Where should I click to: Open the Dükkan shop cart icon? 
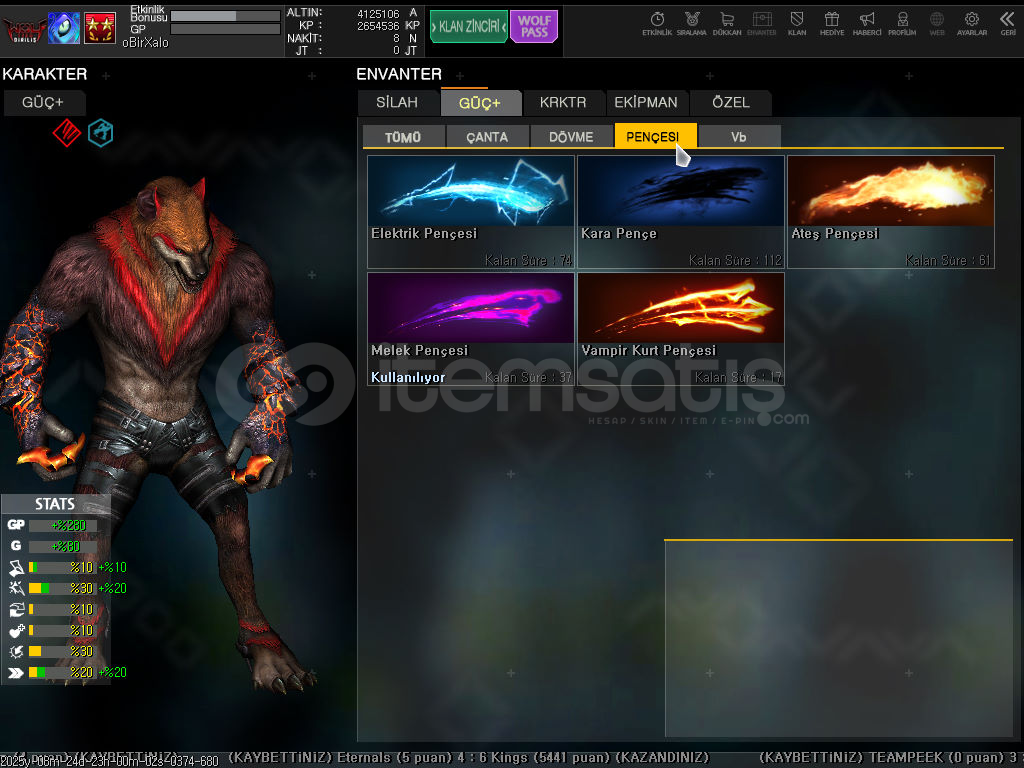(727, 24)
